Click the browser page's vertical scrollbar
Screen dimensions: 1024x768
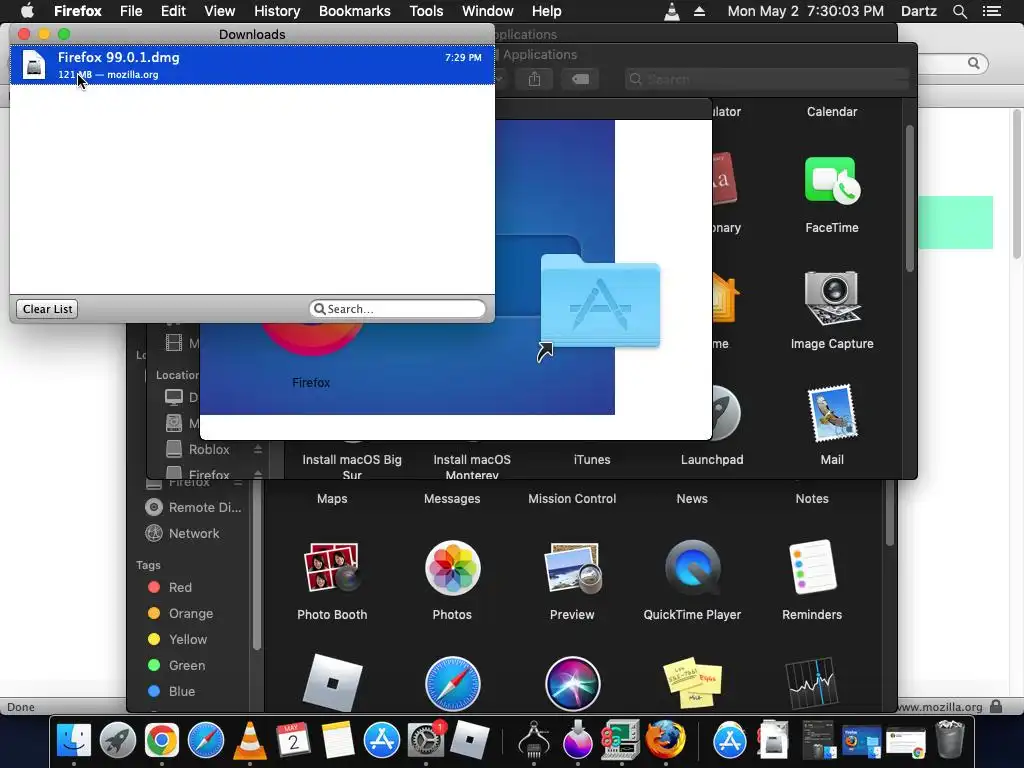pyautogui.click(x=1017, y=184)
